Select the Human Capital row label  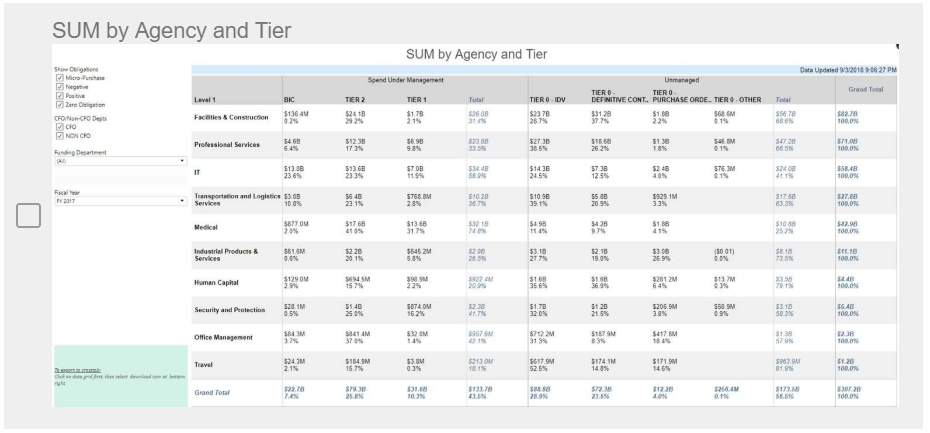tap(221, 285)
